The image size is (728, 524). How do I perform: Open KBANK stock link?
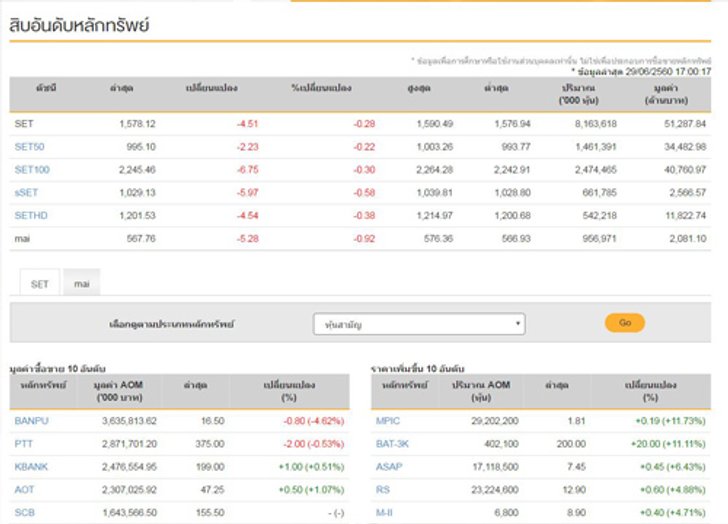(31, 467)
